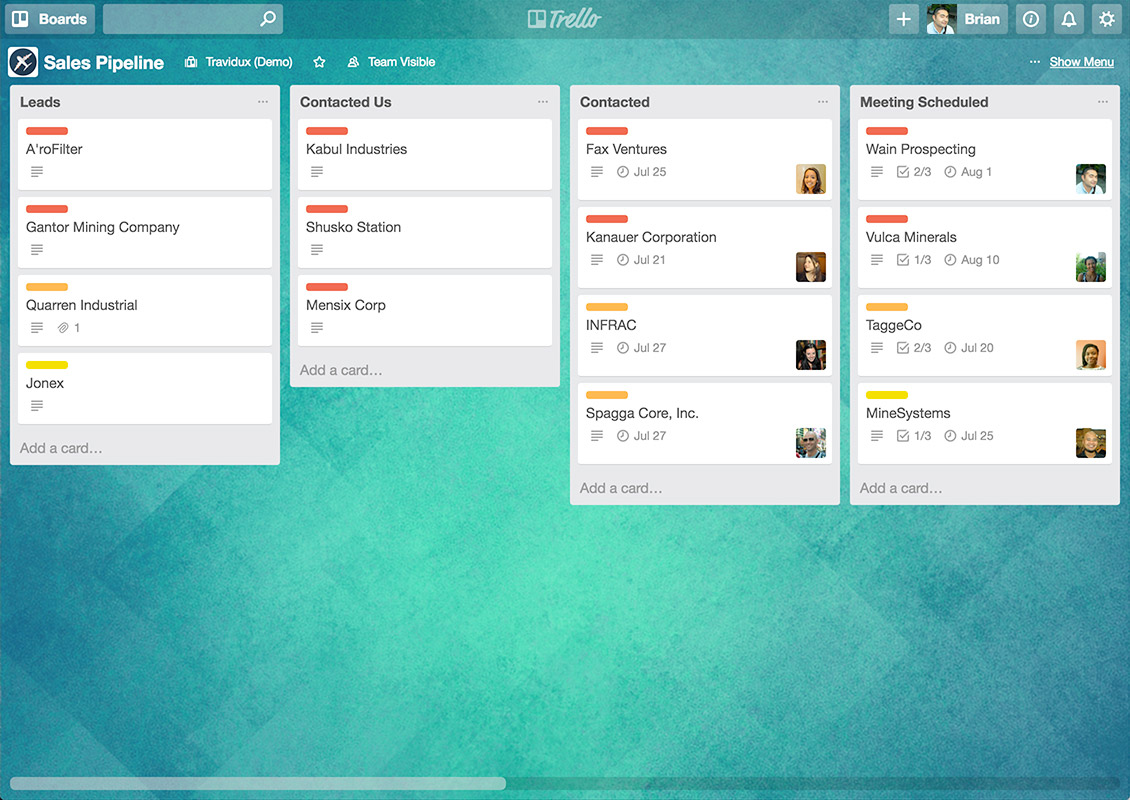Screen dimensions: 1130x800
Task: Open the gear settings icon
Action: (1106, 18)
